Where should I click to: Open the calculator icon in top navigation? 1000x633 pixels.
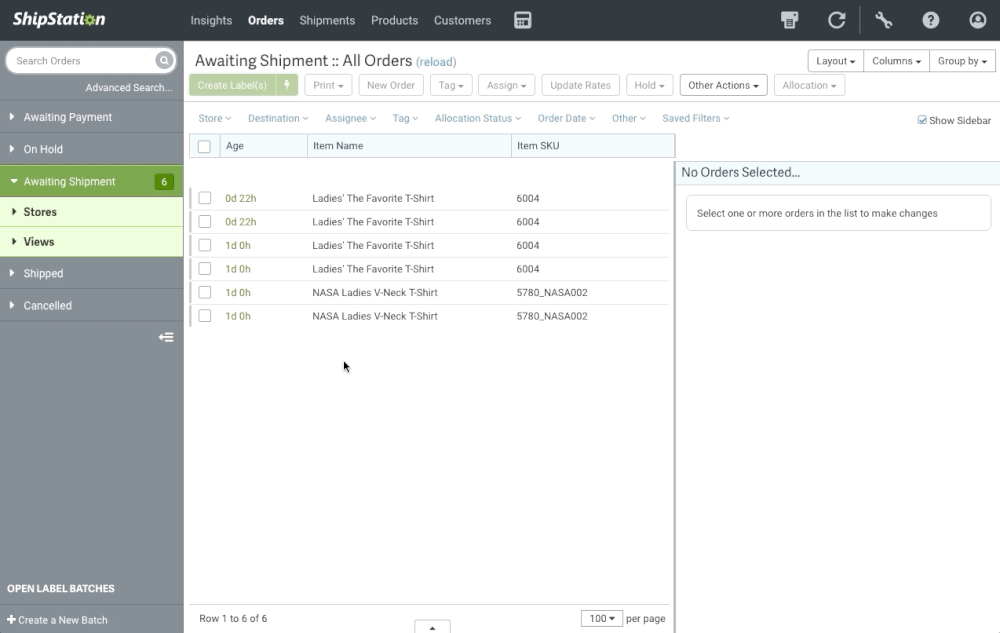pos(522,20)
